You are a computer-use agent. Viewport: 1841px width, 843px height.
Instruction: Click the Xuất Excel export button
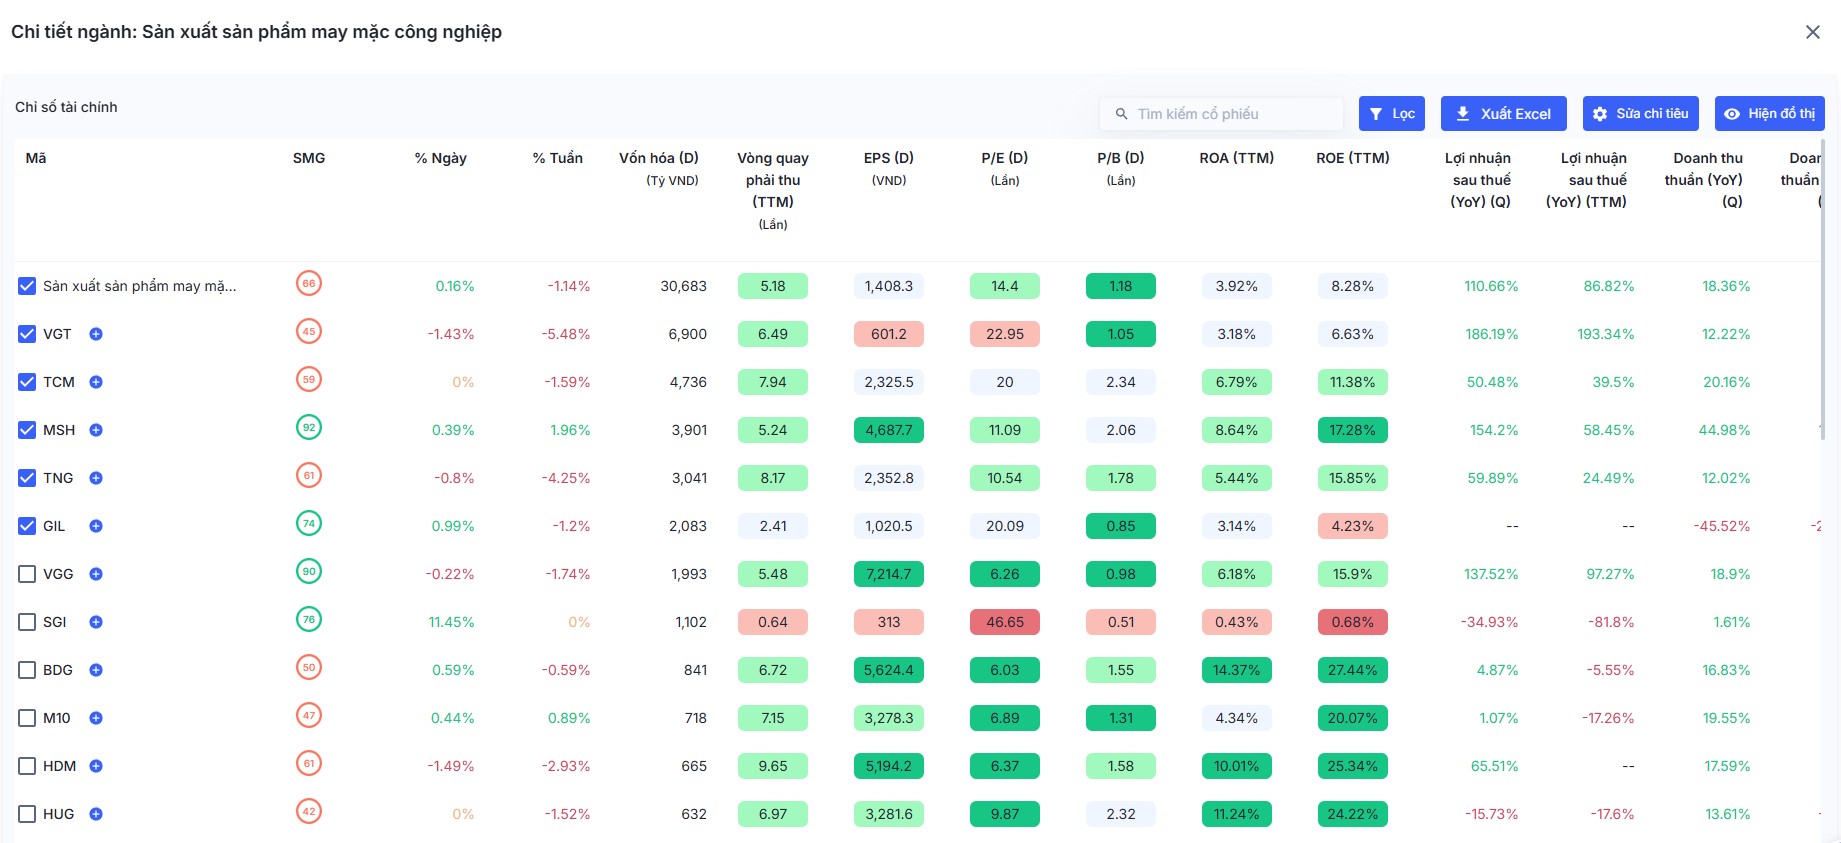click(1504, 114)
